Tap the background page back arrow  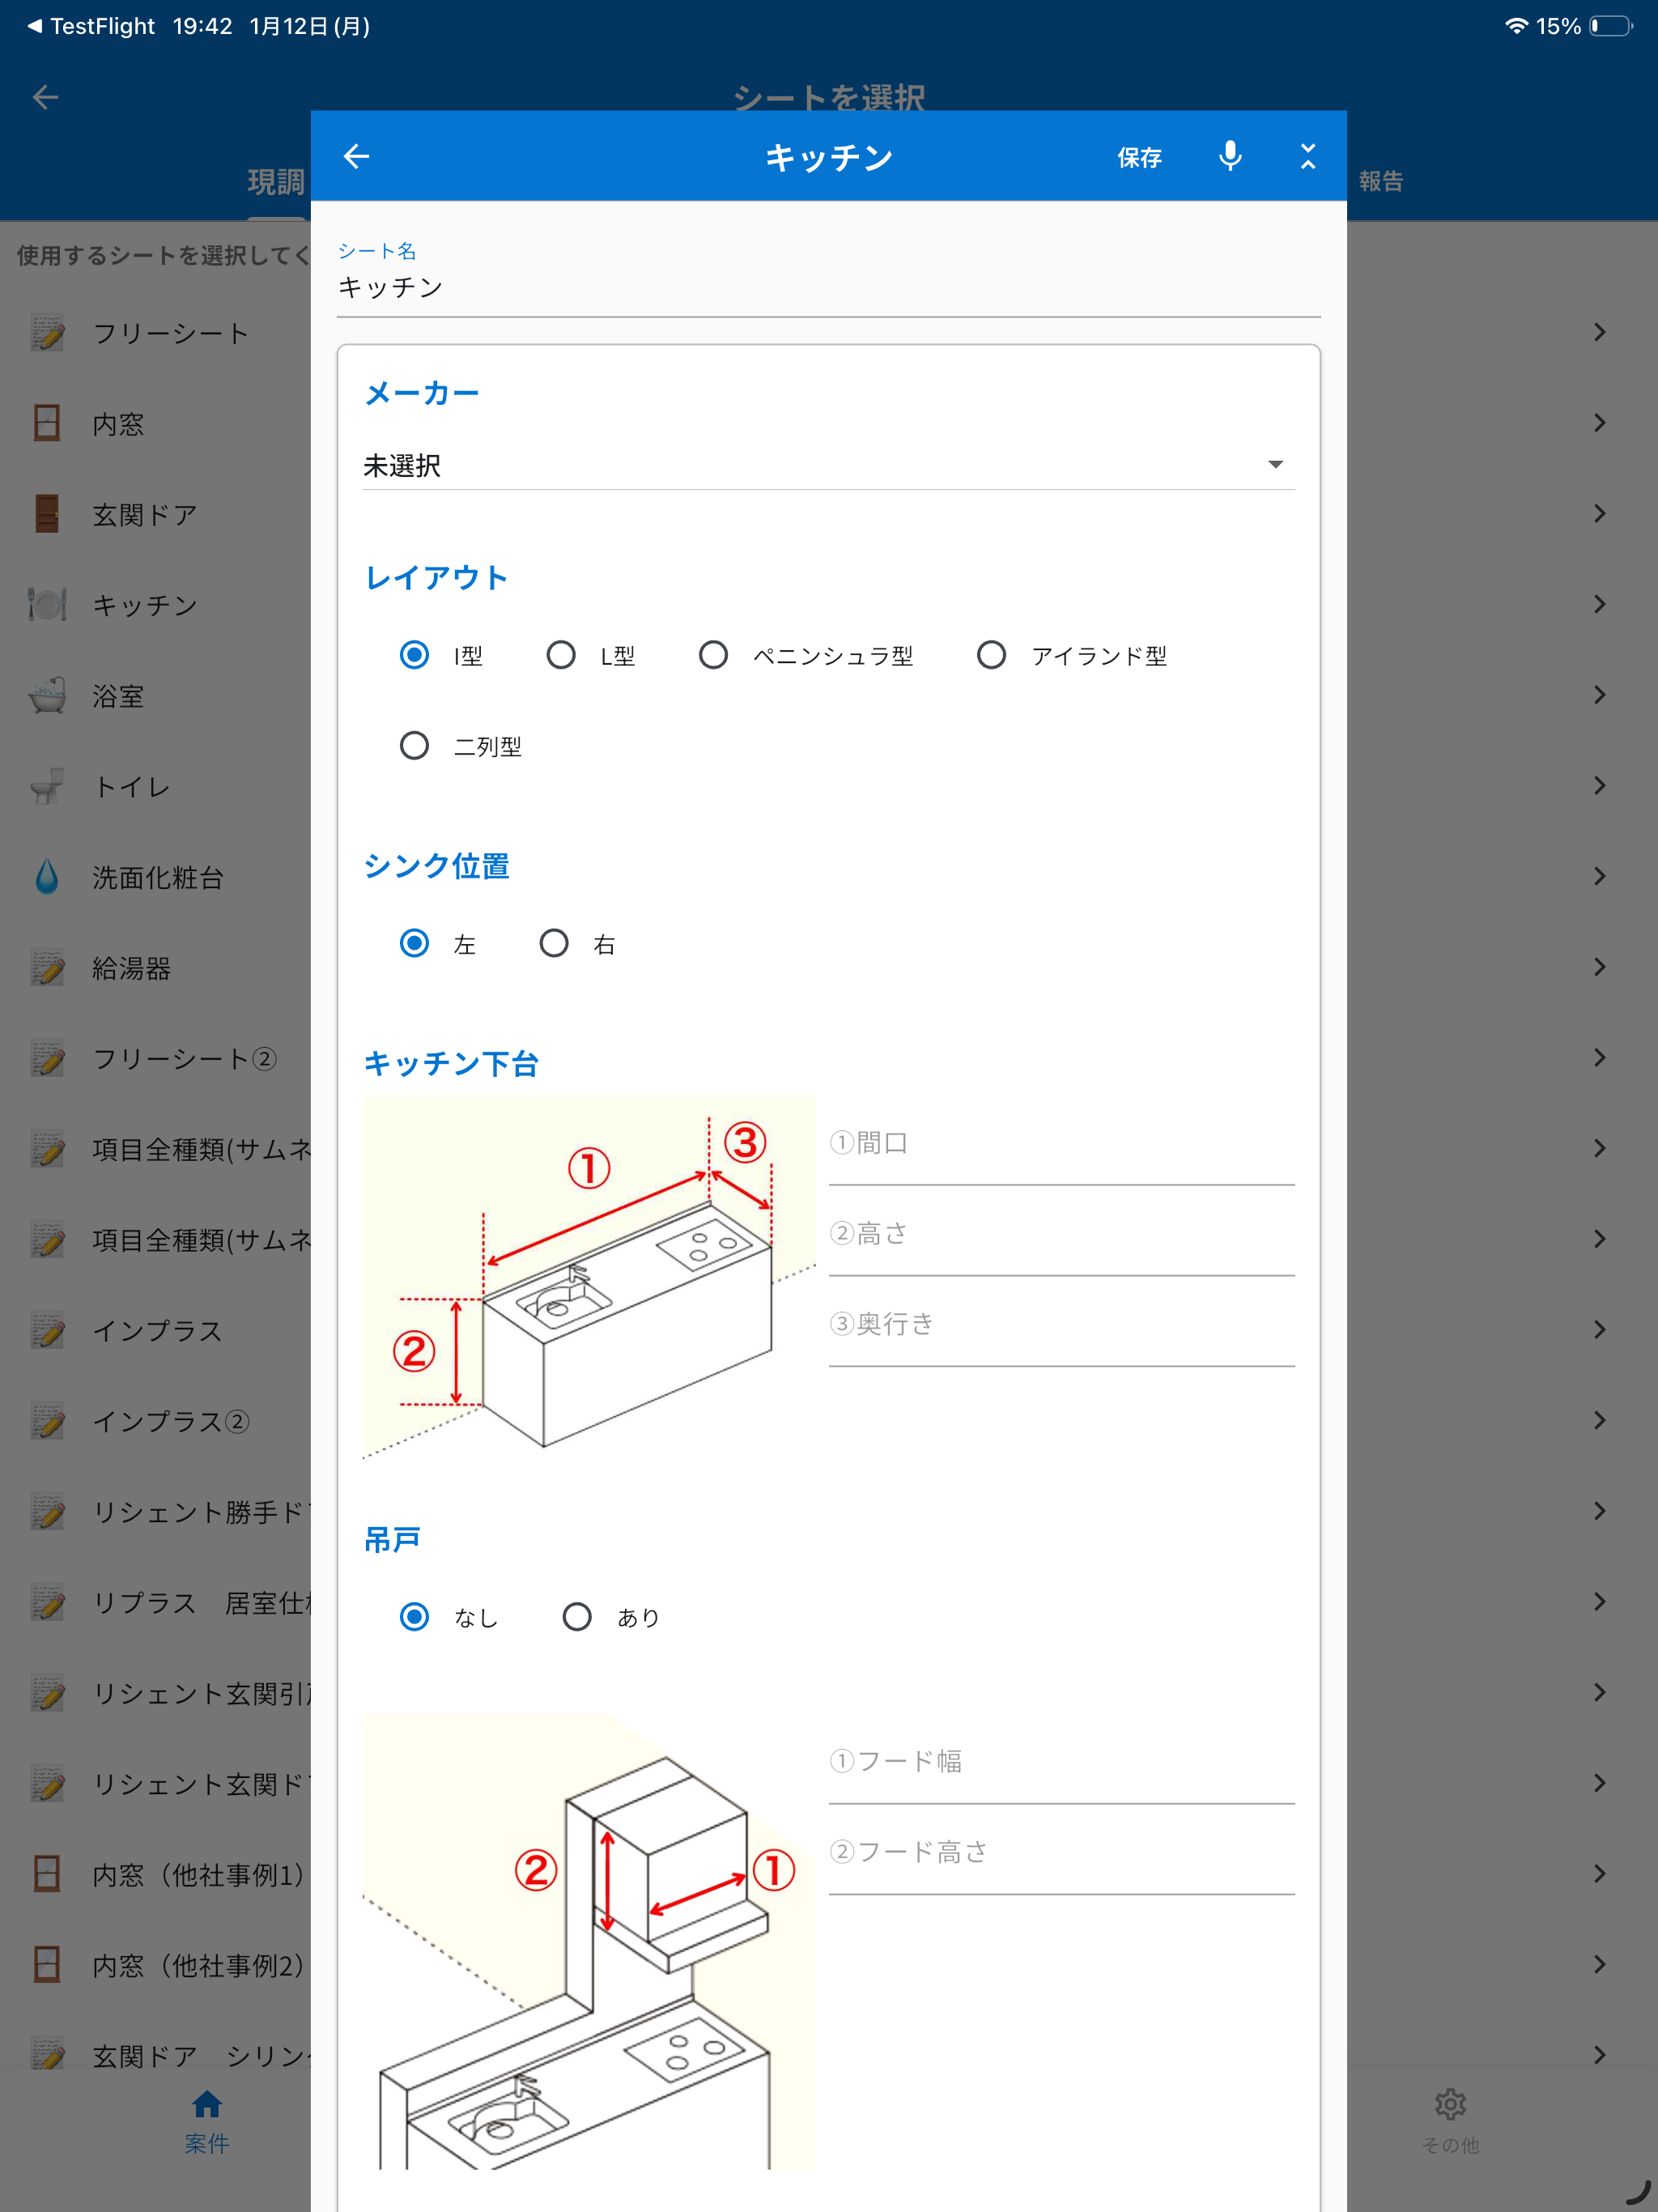coord(46,97)
